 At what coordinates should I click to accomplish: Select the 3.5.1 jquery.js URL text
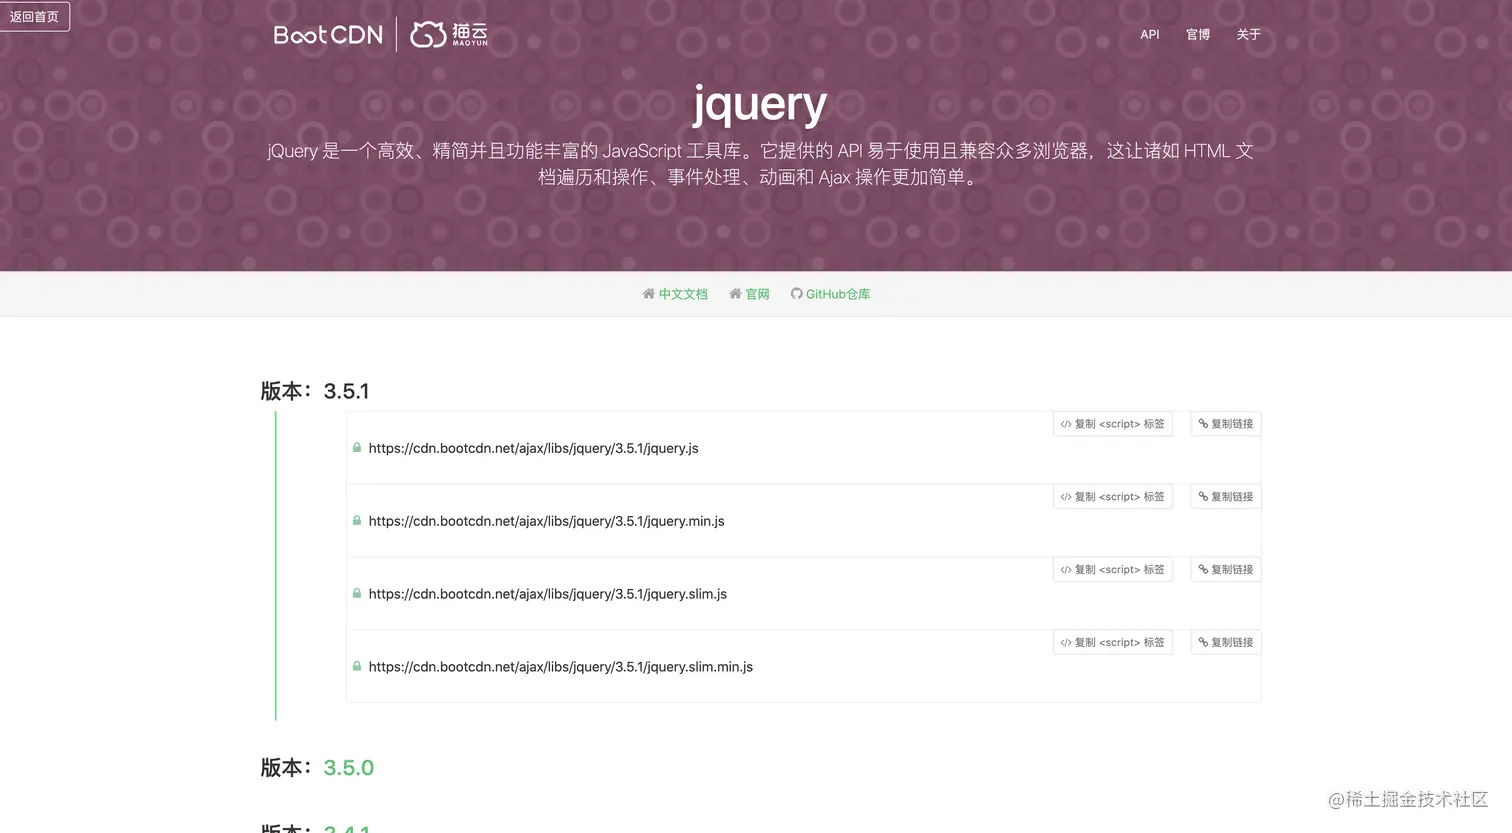click(533, 448)
